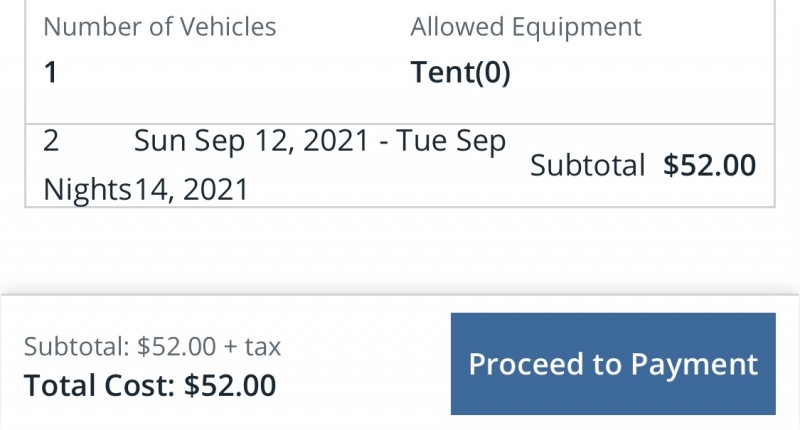Select the "Subtotal:" label in the footer
Screen dimensions: 800x430
77,347
